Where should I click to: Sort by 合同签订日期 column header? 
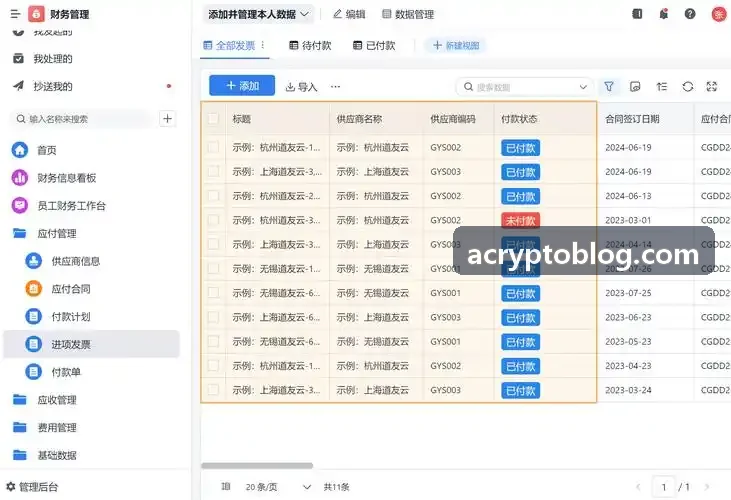tap(632, 119)
